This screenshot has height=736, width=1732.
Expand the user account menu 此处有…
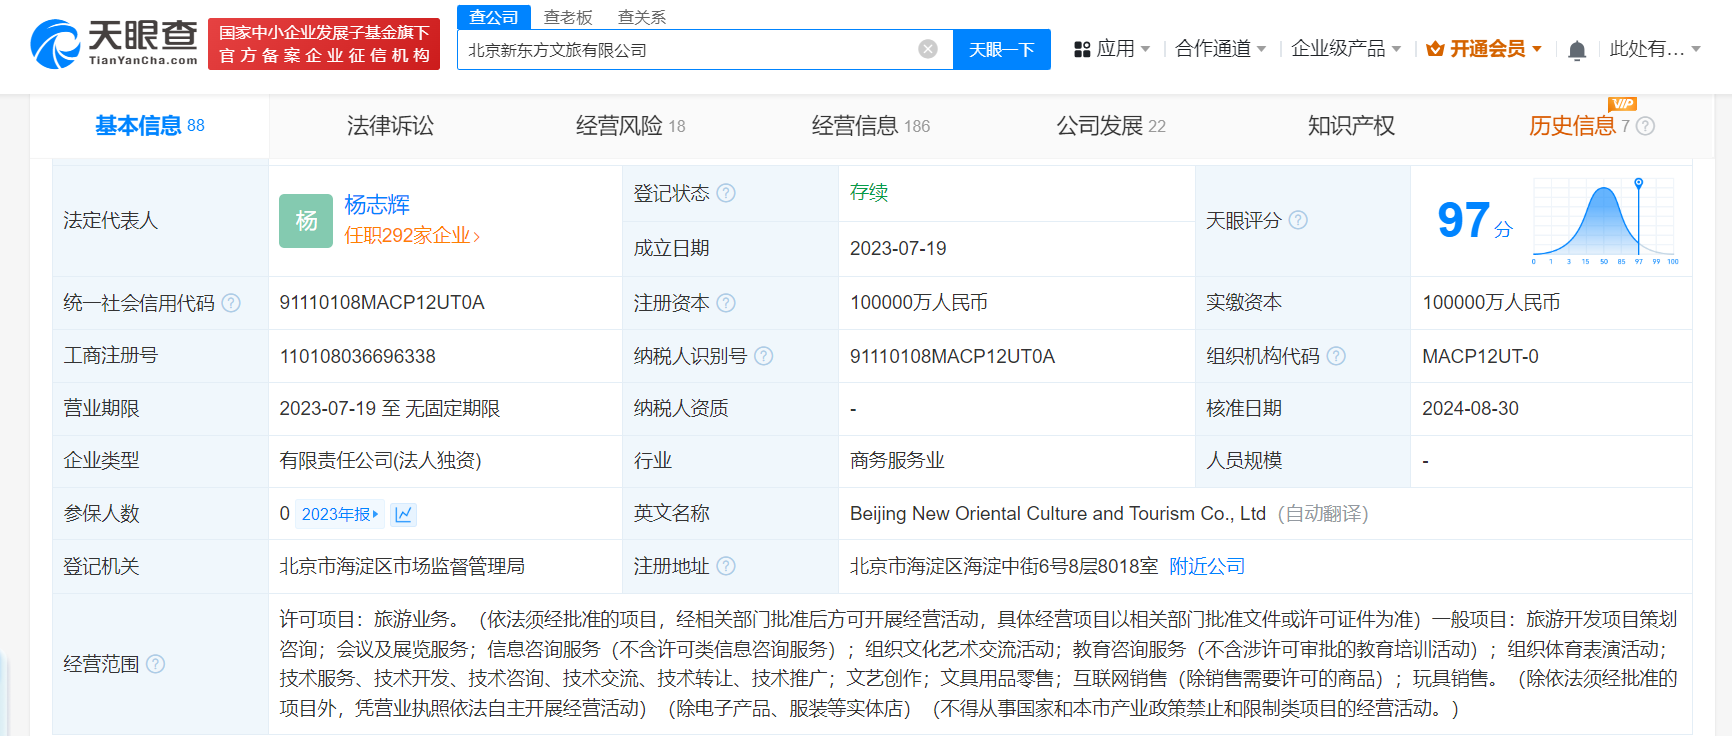(1655, 49)
